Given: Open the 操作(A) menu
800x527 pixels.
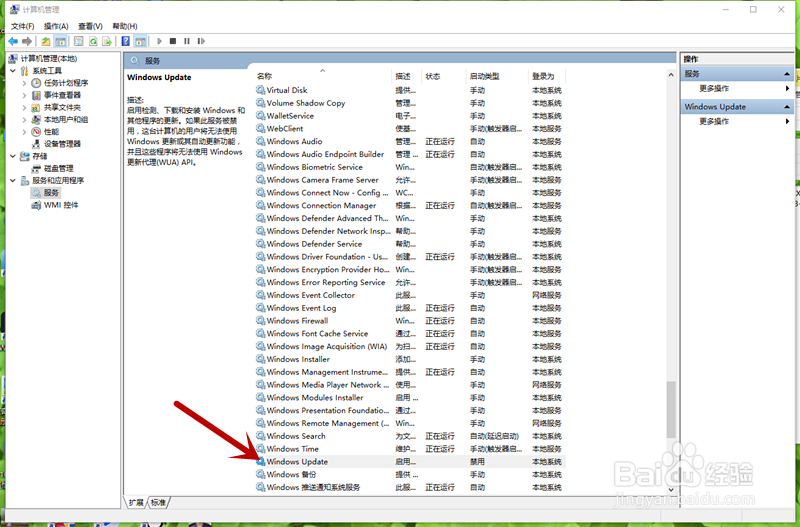Looking at the screenshot, I should [56, 26].
